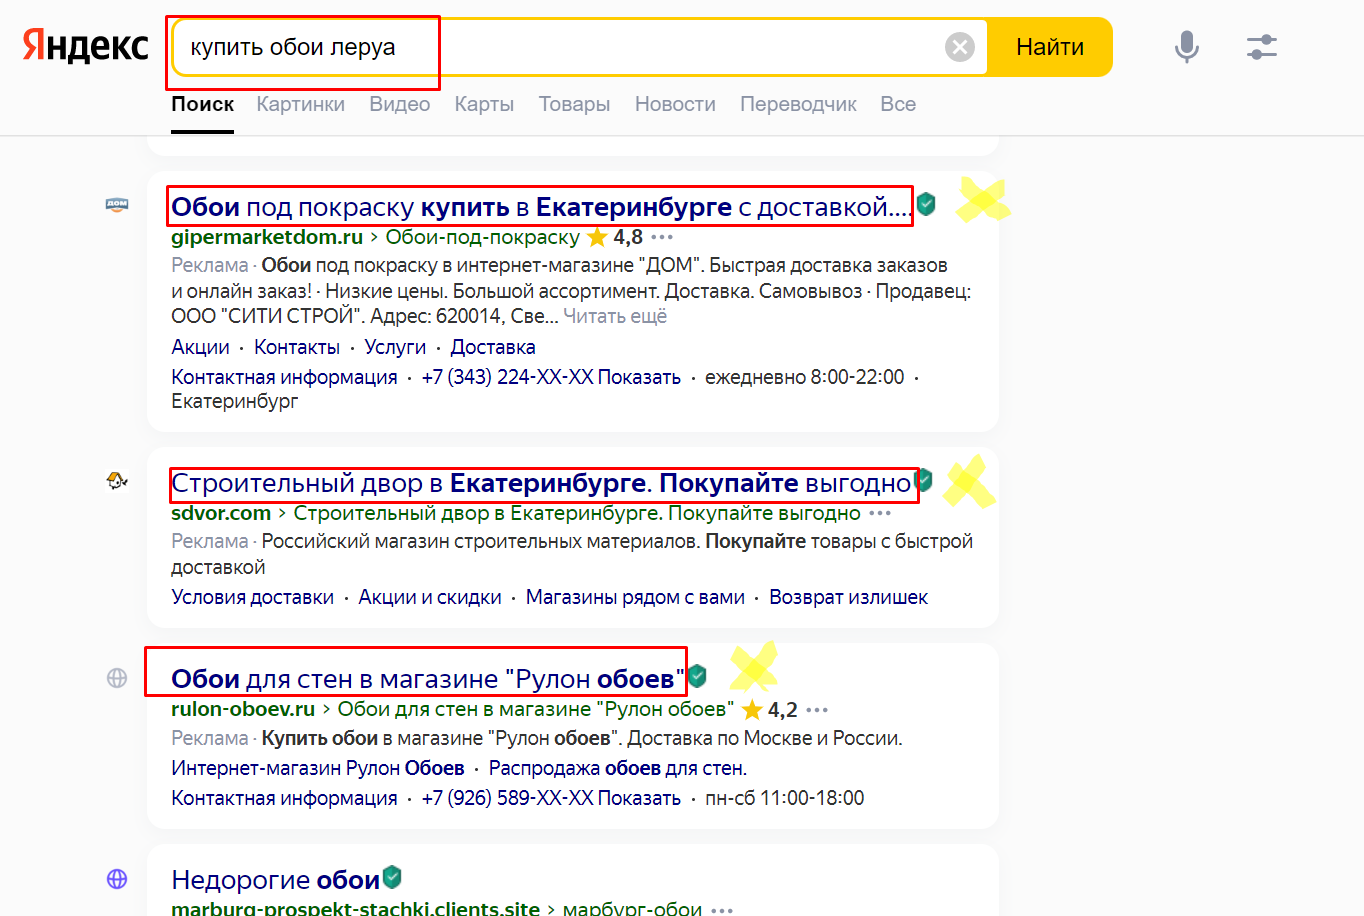
Task: Open Строительный двор в Екатеринбурге result title
Action: point(541,483)
